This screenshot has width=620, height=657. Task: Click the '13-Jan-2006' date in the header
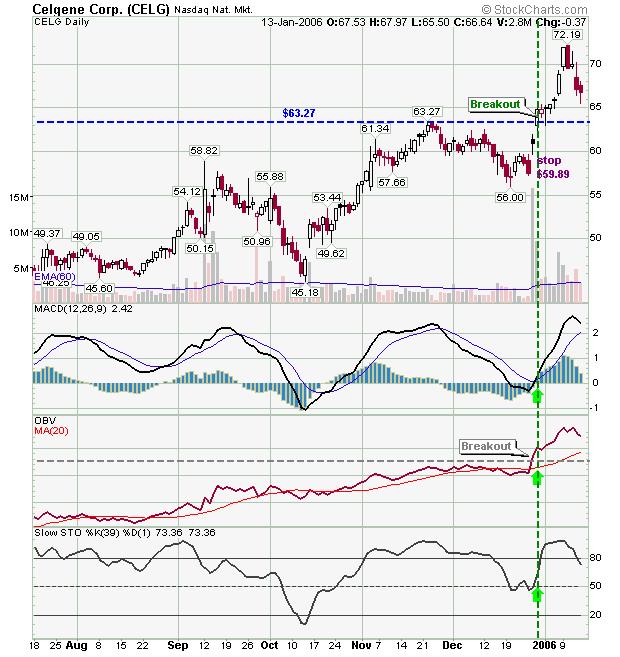[292, 22]
